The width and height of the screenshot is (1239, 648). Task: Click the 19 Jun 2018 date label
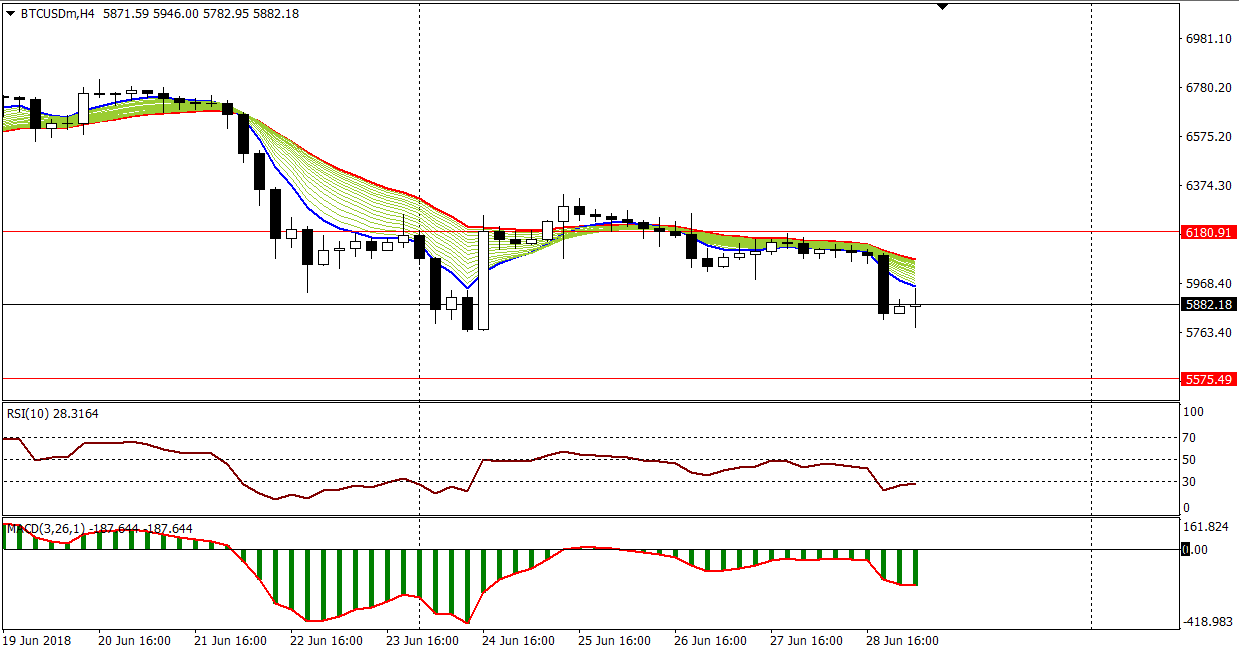[x=36, y=640]
